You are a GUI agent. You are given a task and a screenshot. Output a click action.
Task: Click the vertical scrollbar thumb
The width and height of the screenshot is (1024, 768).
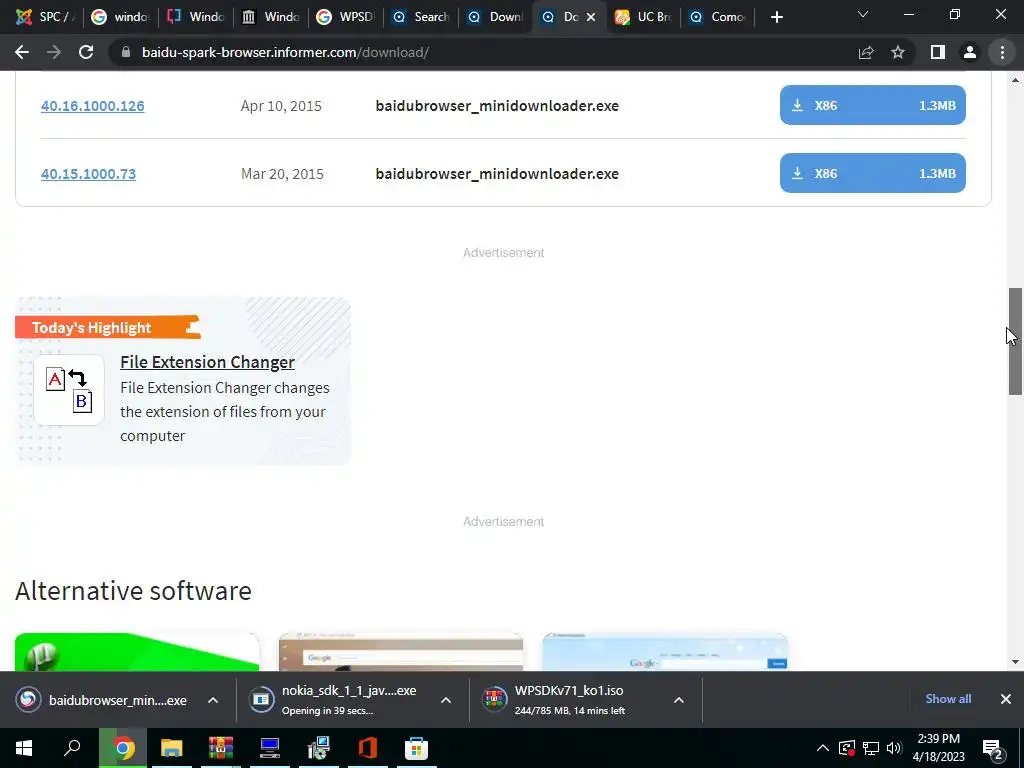click(x=1015, y=341)
